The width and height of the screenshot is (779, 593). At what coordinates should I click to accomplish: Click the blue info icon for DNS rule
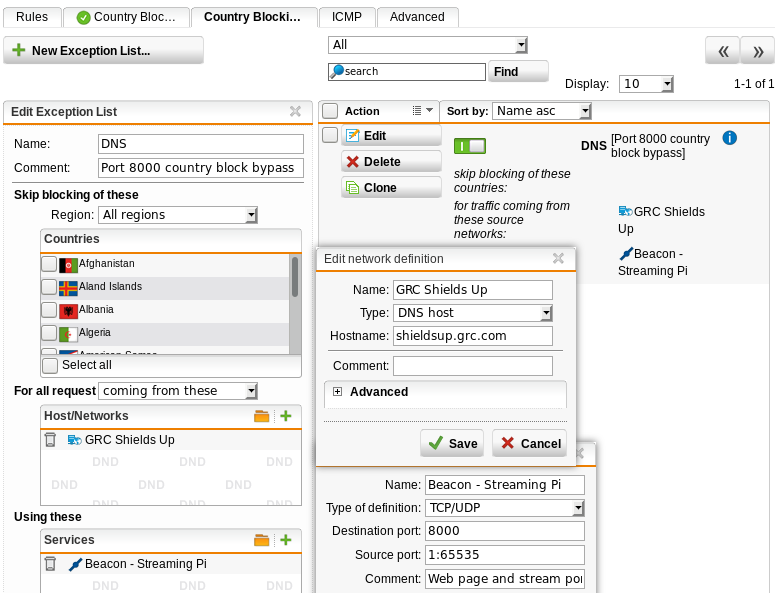729,138
